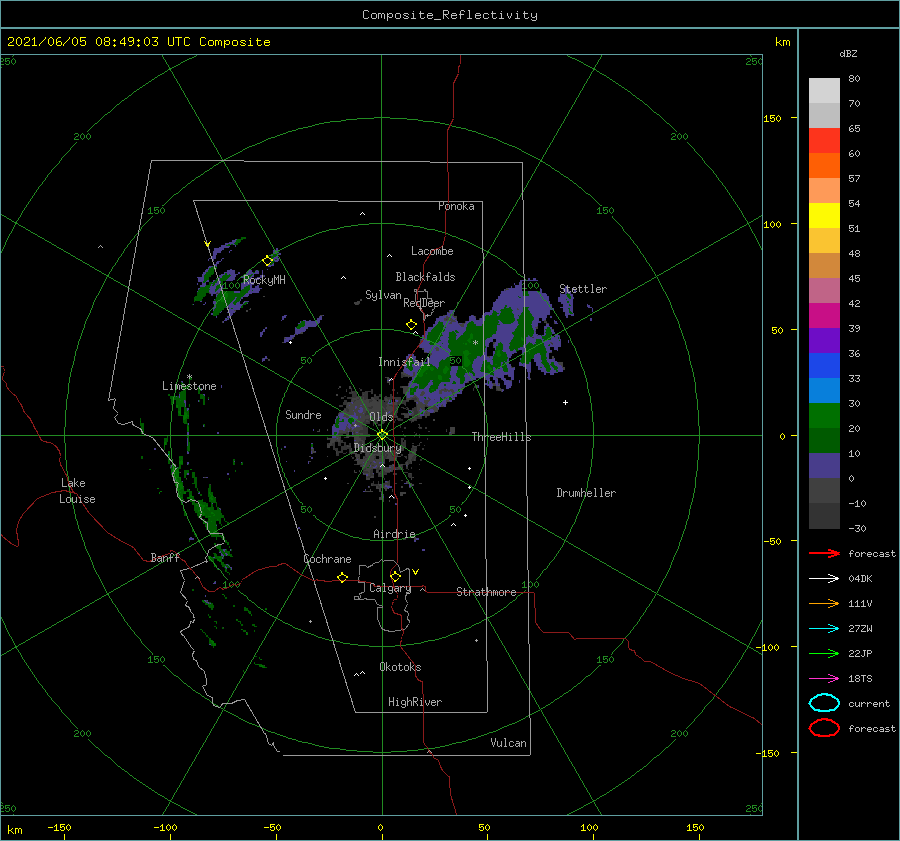
Task: Pick the red 65 dBZ color swatch
Action: point(824,141)
